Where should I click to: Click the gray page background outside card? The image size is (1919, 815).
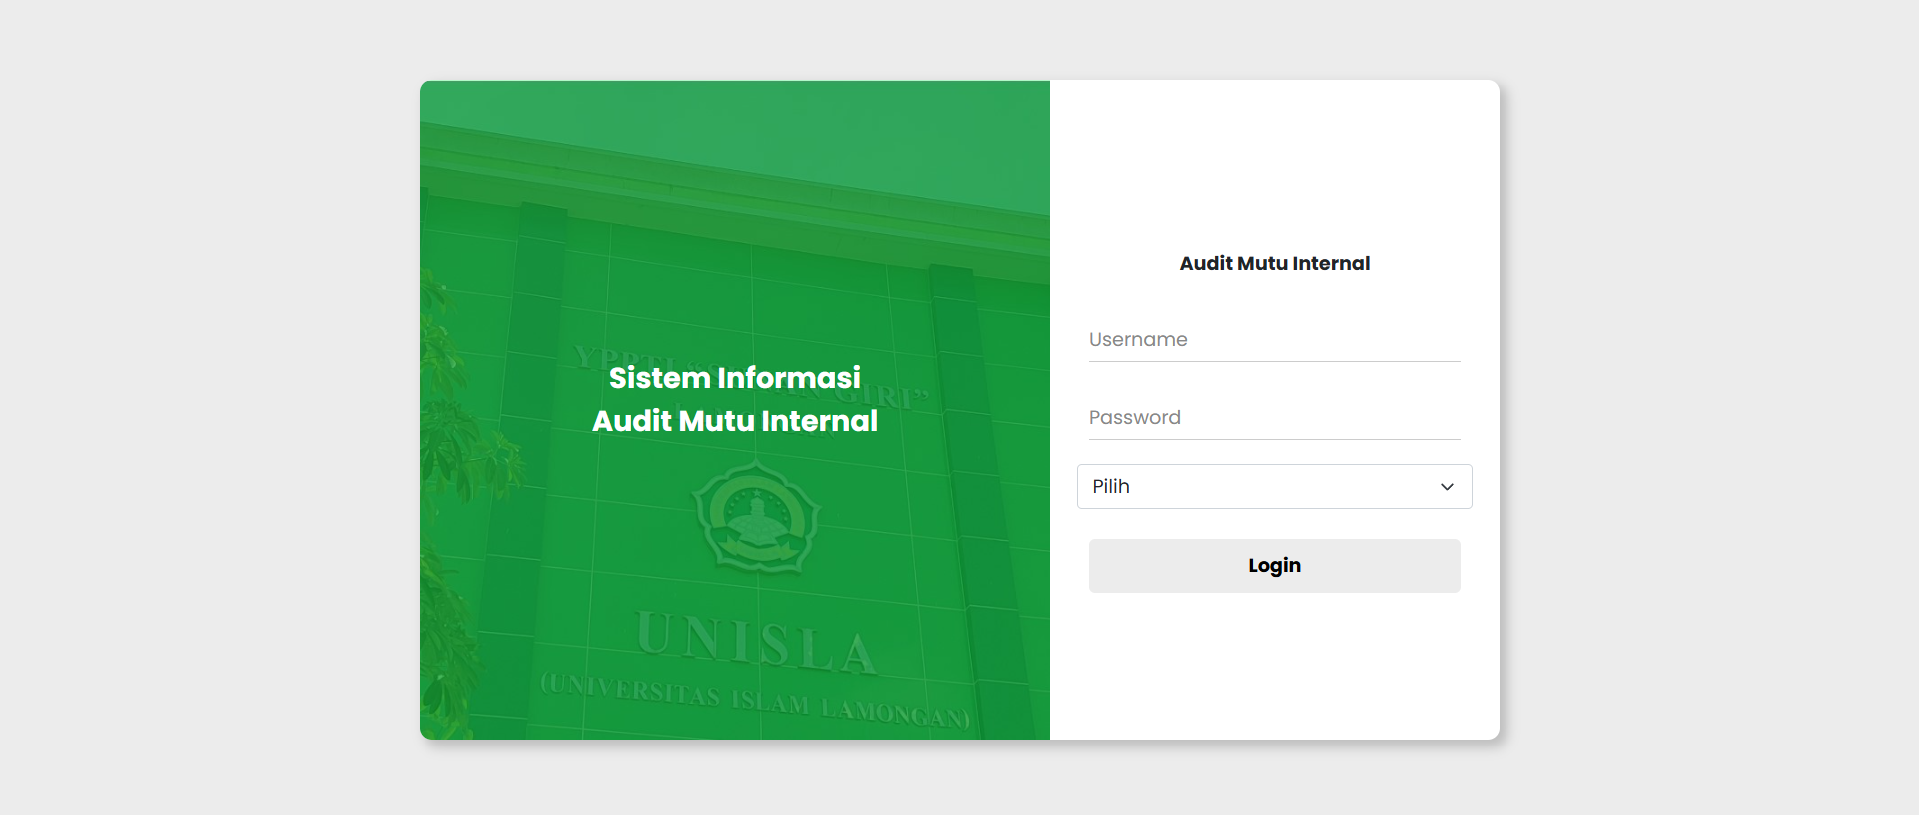(200, 400)
